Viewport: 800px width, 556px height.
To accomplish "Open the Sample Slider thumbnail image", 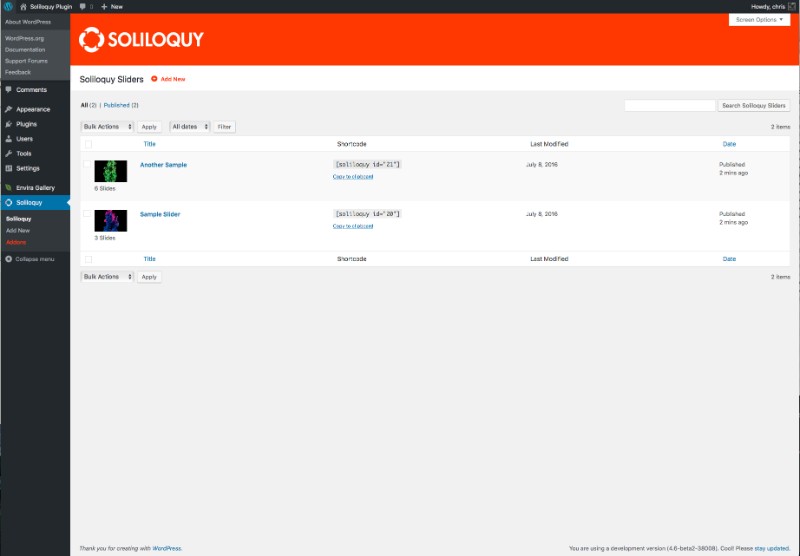I will tap(111, 221).
